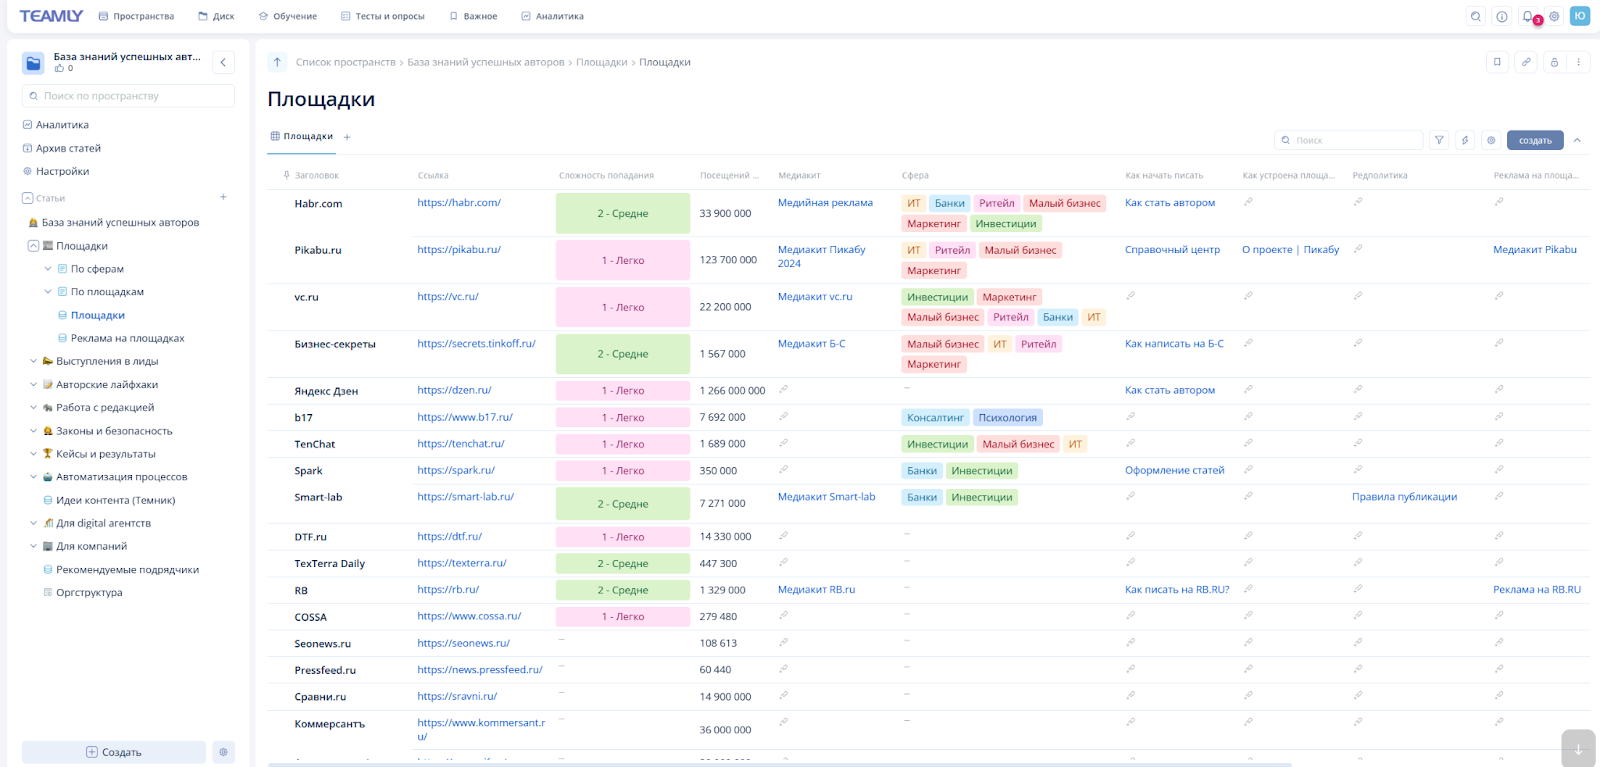Viewport: 1600px width, 767px height.
Task: Open table settings gear near создать
Action: click(1491, 140)
